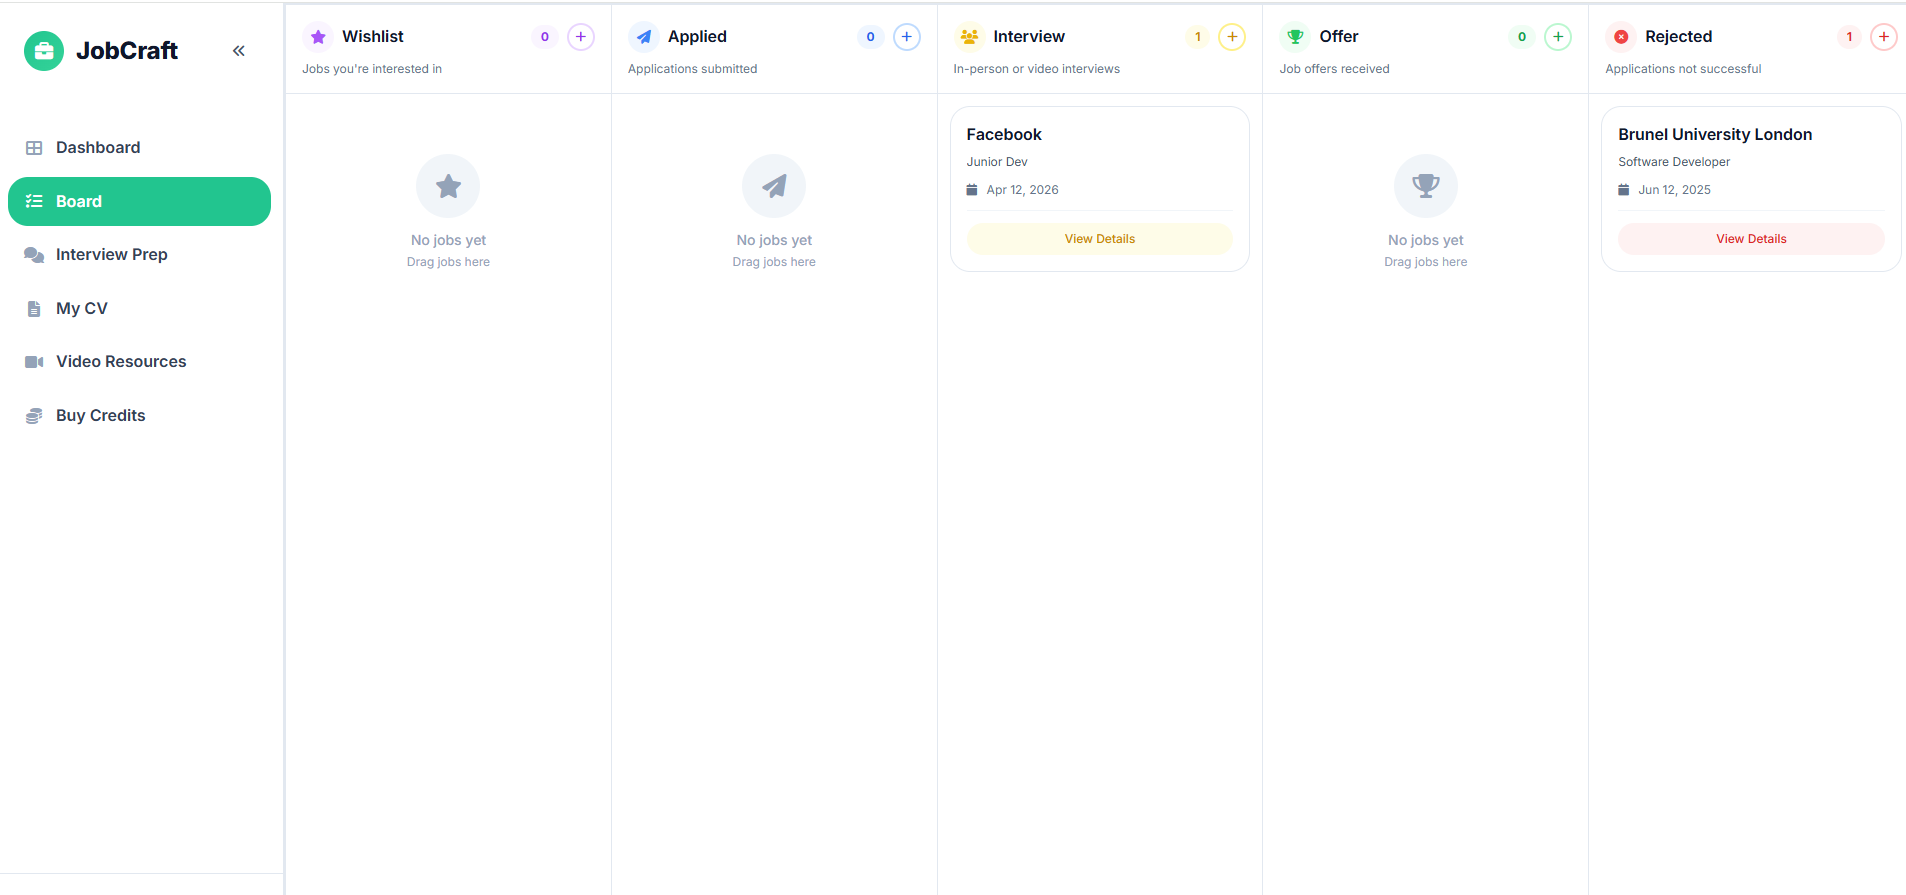This screenshot has width=1906, height=895.
Task: View Details of Brunel University London job
Action: click(x=1751, y=239)
